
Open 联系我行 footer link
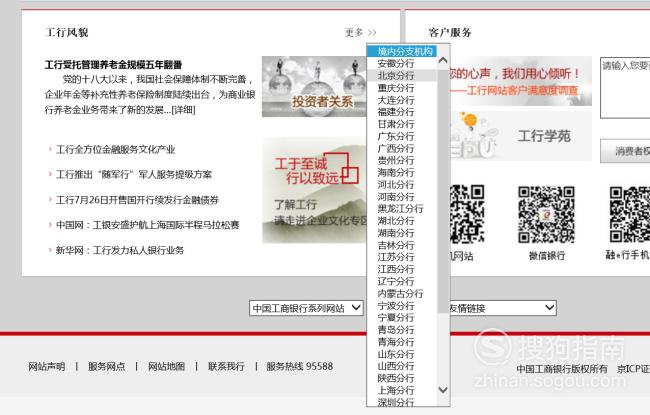click(226, 366)
